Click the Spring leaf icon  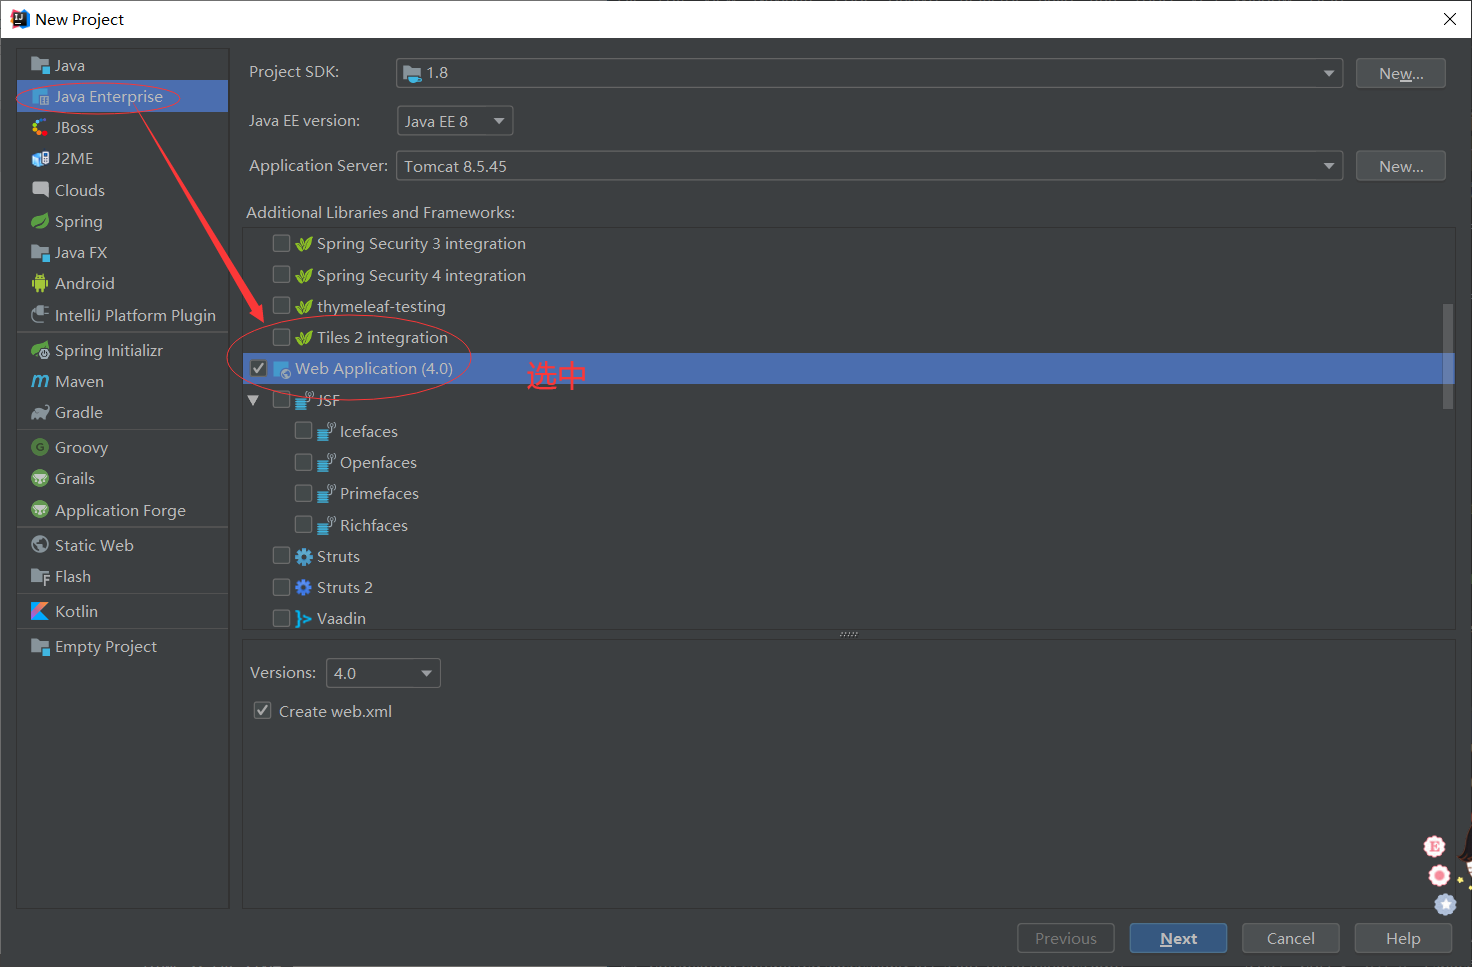click(x=40, y=221)
